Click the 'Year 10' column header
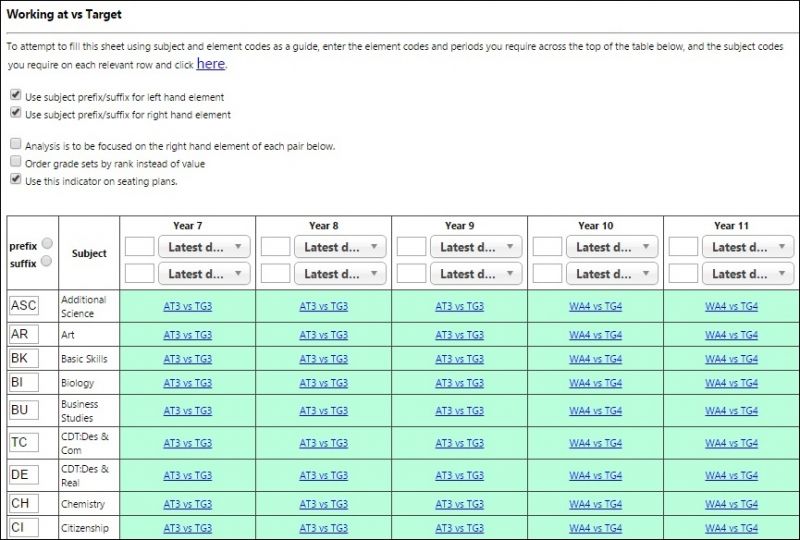800x540 pixels. pyautogui.click(x=595, y=226)
